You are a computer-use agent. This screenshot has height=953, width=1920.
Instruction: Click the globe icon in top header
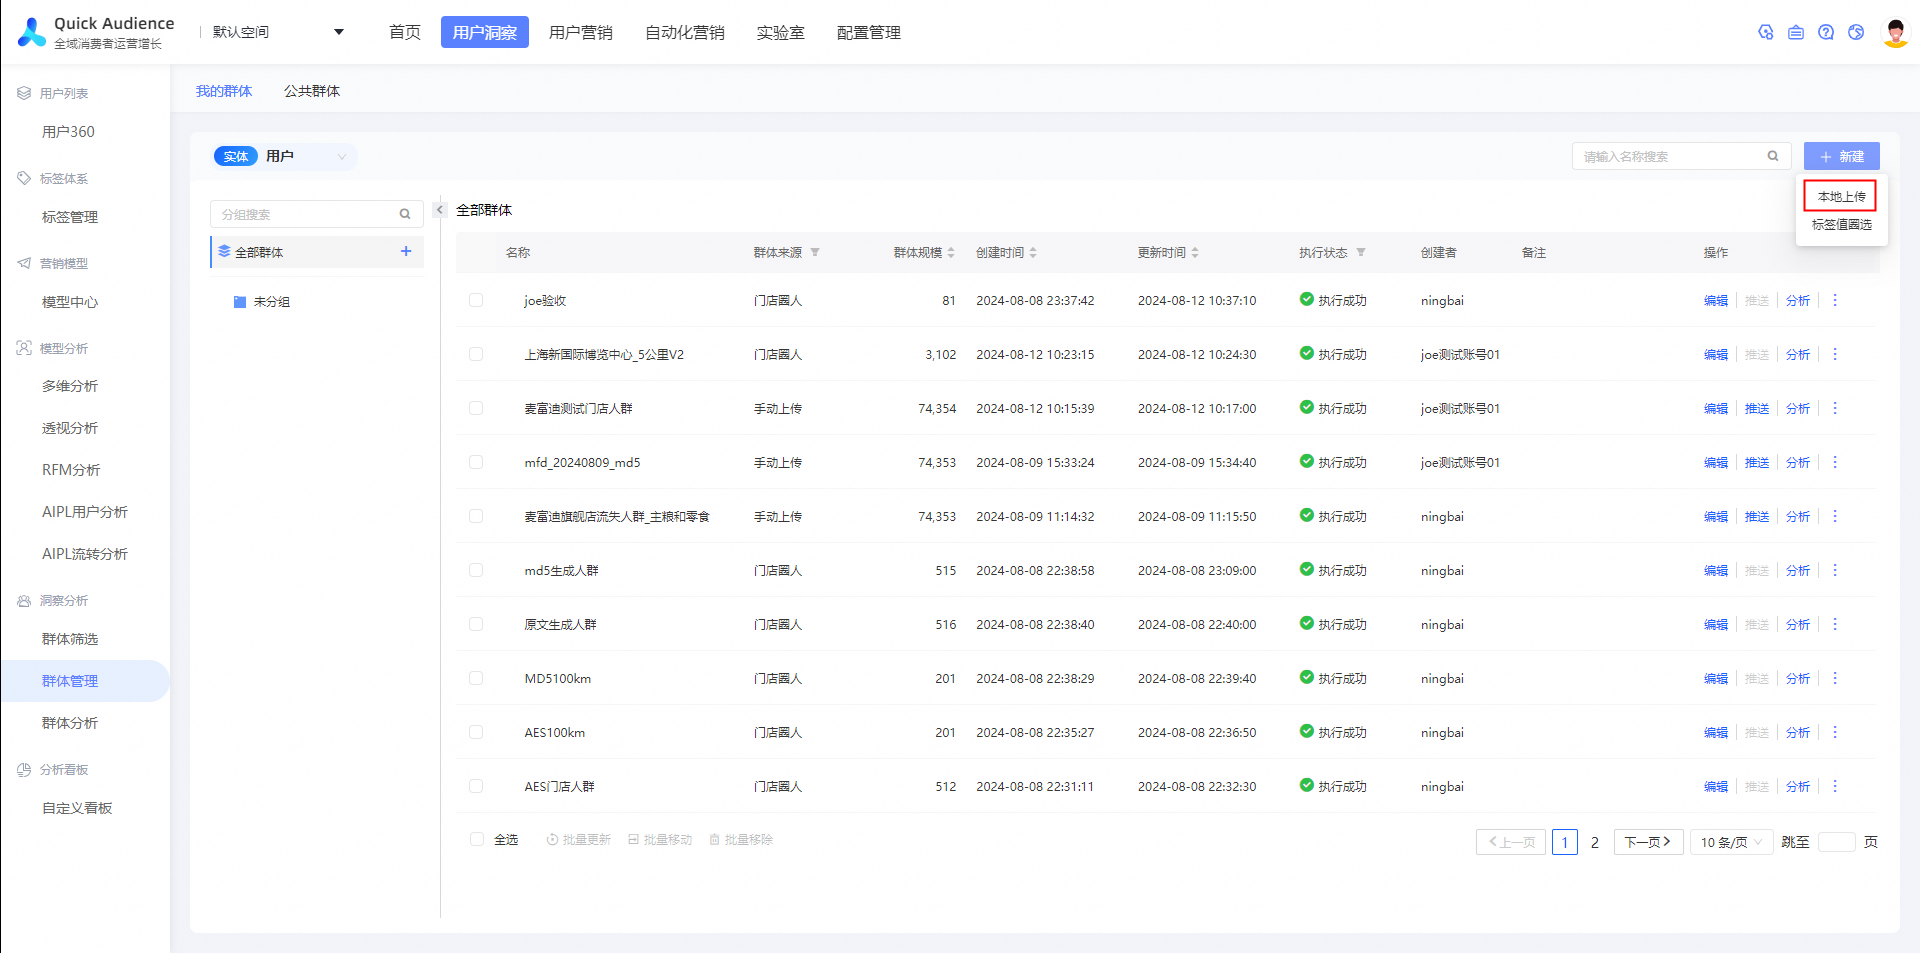1856,32
